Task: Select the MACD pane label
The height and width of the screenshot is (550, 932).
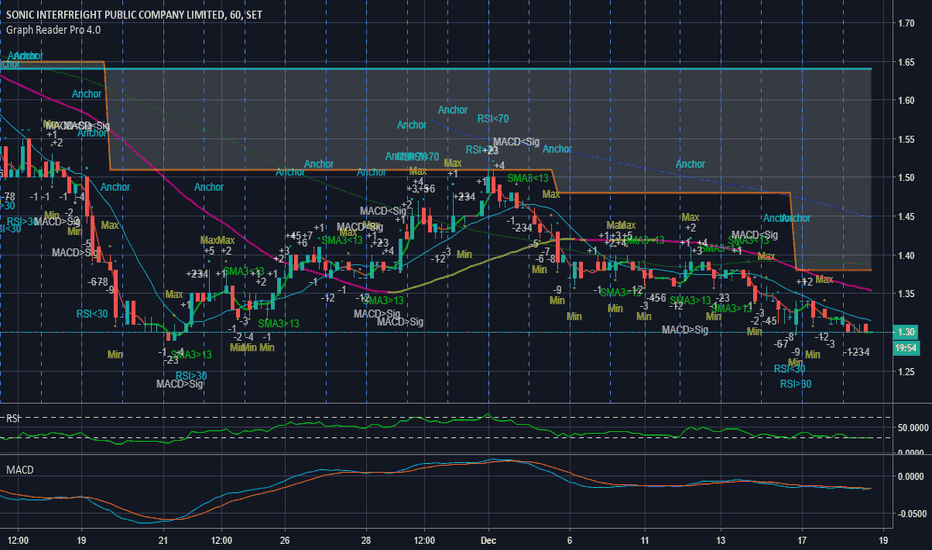Action: point(20,470)
